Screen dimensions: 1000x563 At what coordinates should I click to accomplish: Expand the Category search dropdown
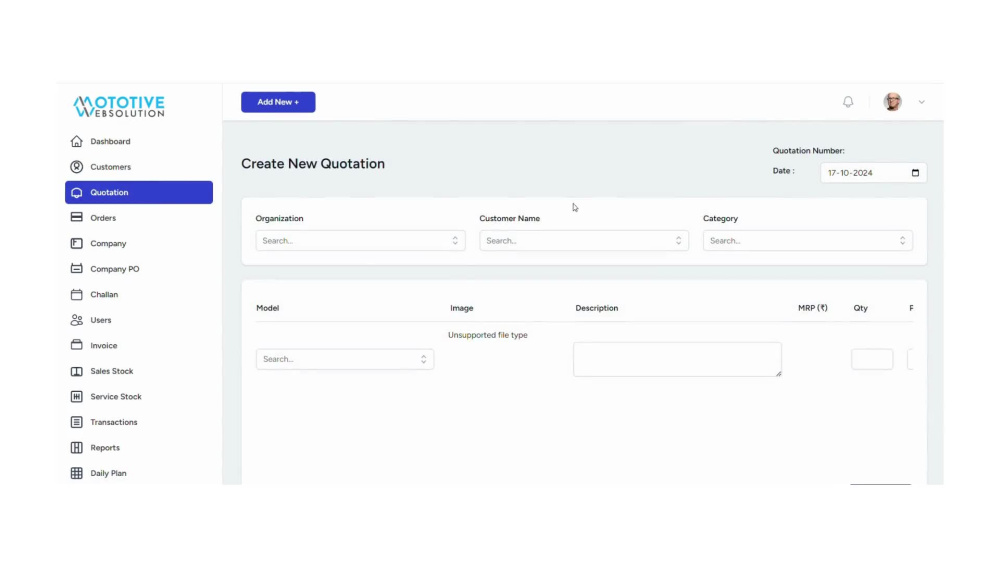coord(807,240)
